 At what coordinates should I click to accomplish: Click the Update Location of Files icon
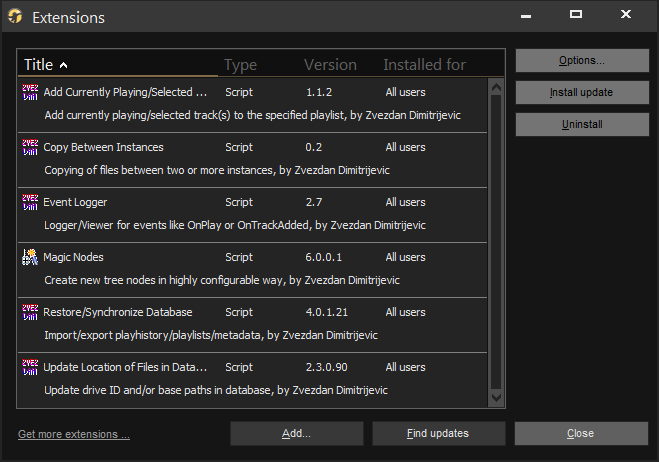pos(29,367)
